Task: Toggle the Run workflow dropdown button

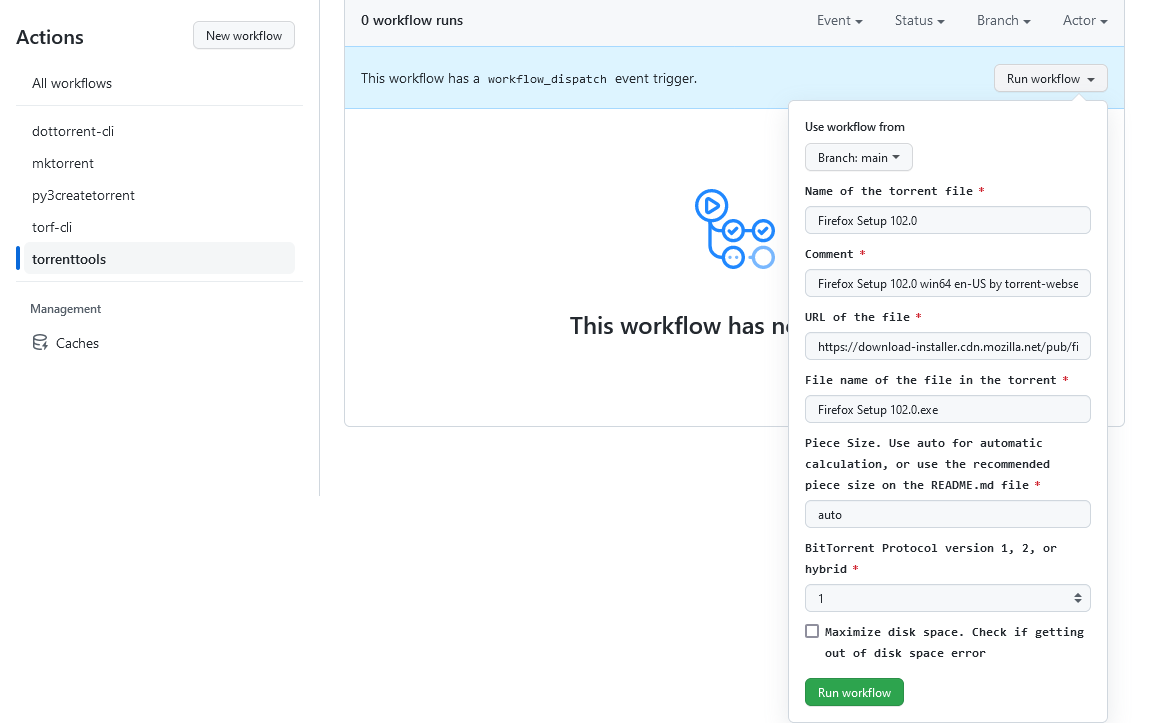Action: click(1050, 78)
